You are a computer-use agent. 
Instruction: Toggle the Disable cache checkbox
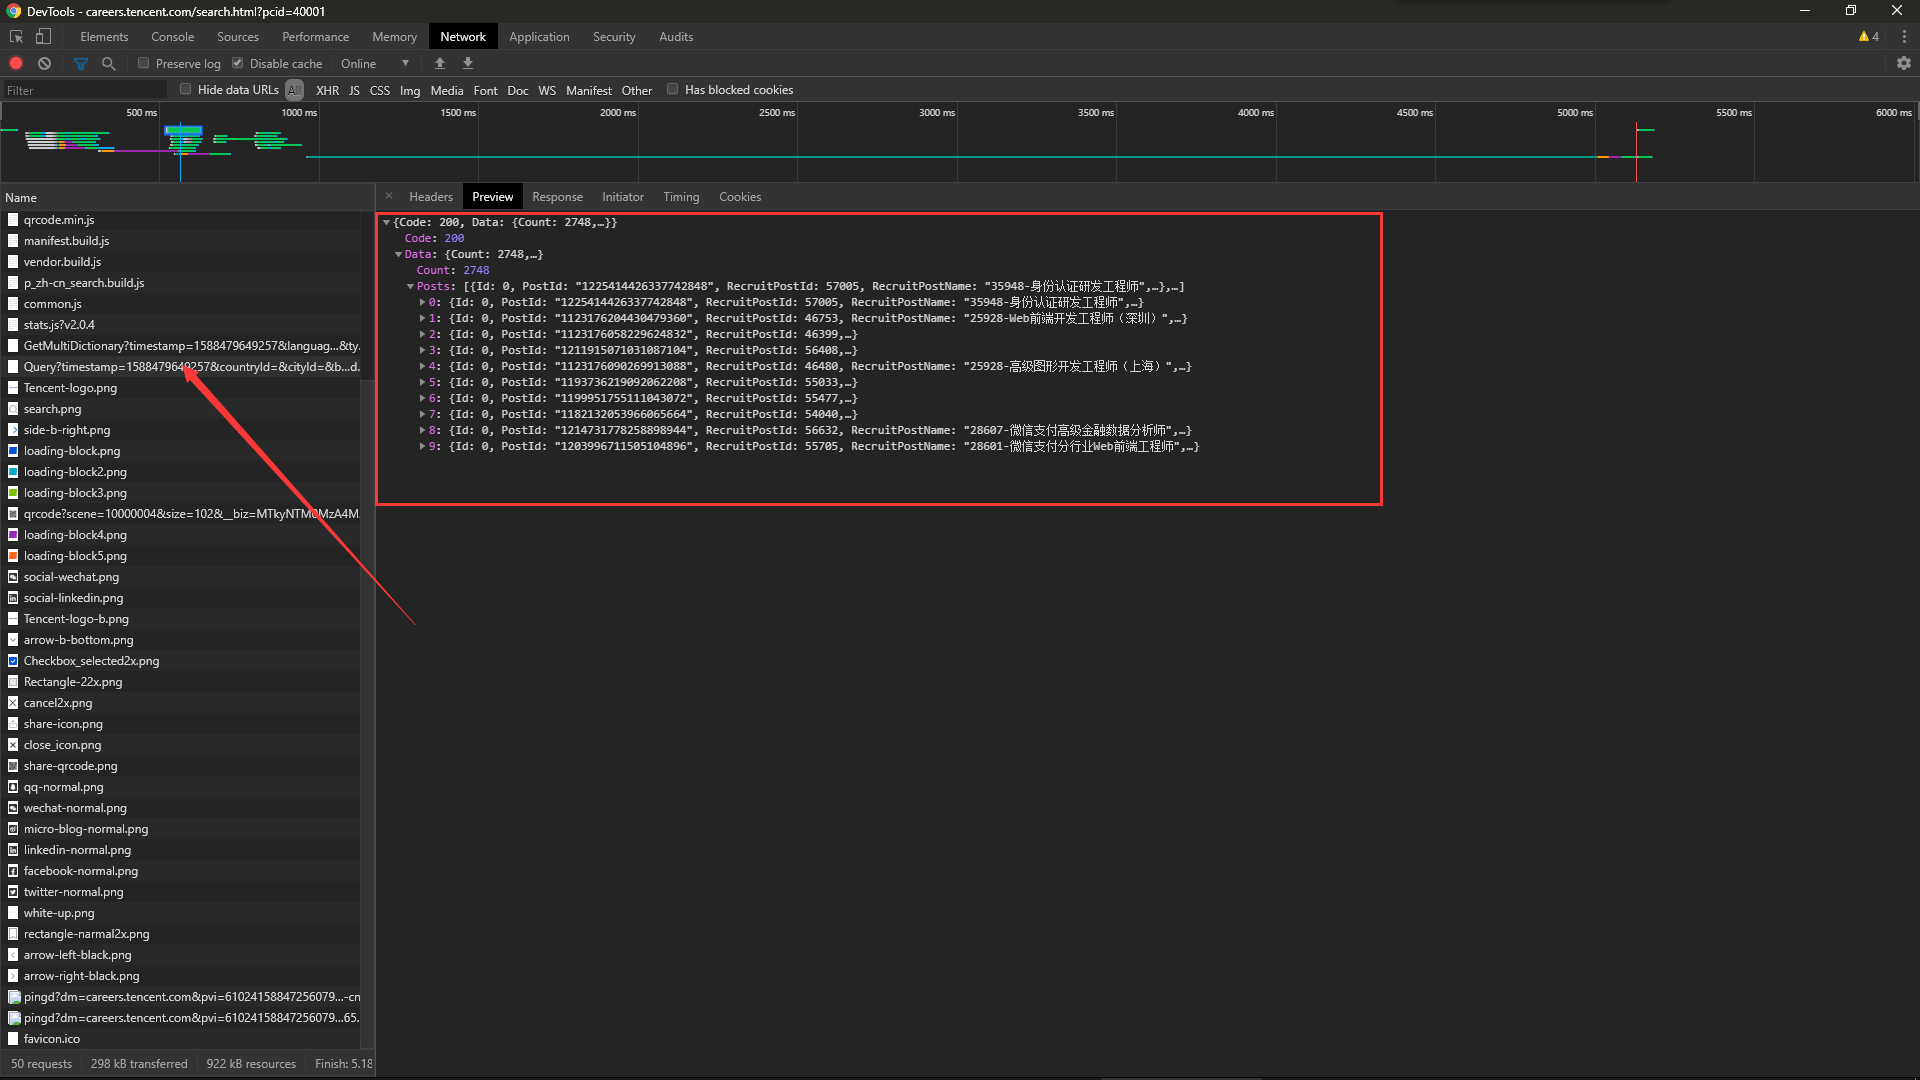(237, 63)
